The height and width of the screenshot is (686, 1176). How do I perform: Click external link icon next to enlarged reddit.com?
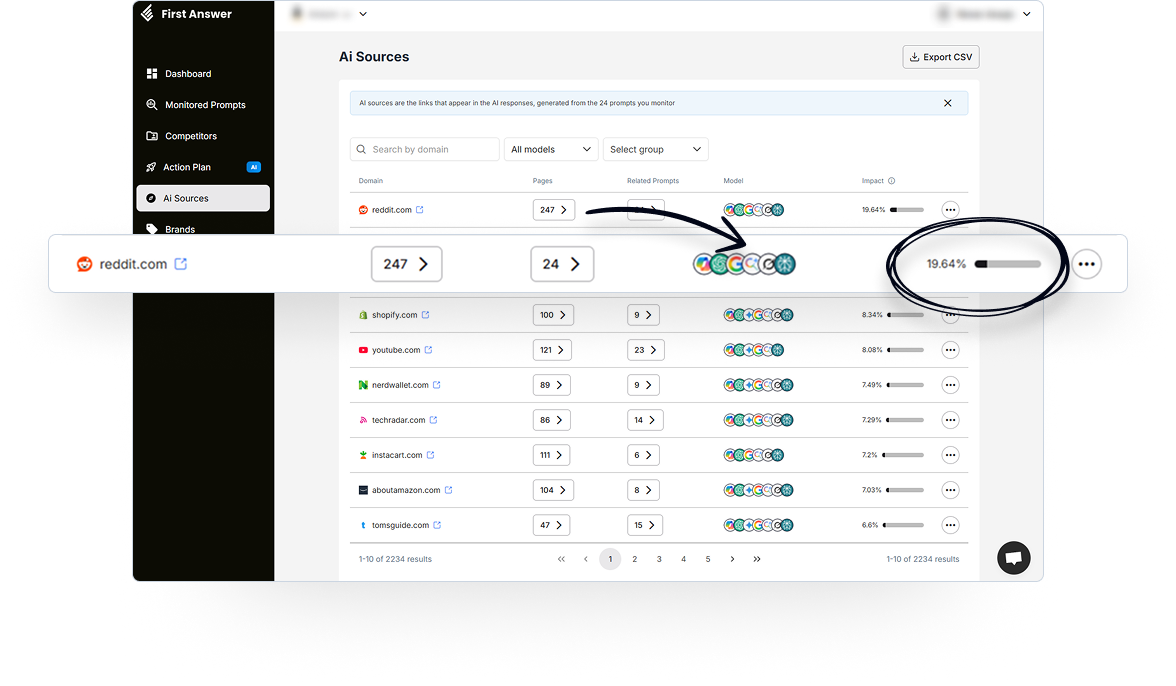coord(181,264)
